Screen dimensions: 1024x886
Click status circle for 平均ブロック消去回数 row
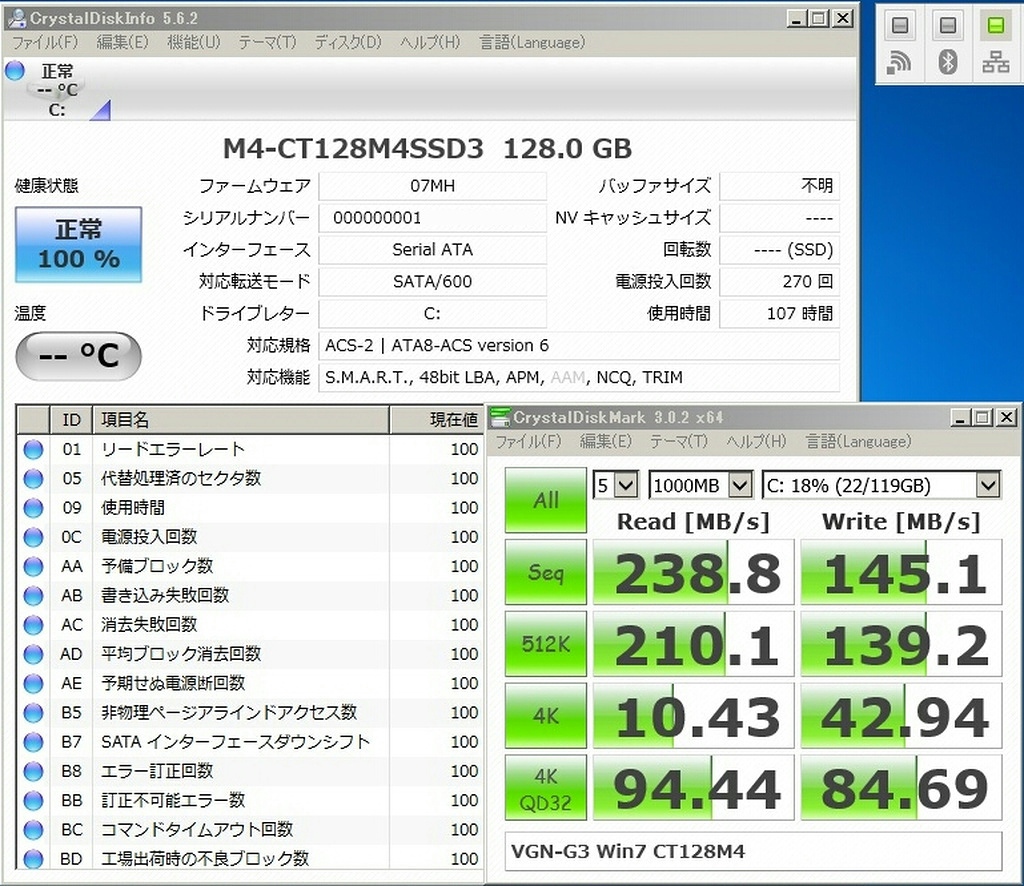(x=33, y=654)
